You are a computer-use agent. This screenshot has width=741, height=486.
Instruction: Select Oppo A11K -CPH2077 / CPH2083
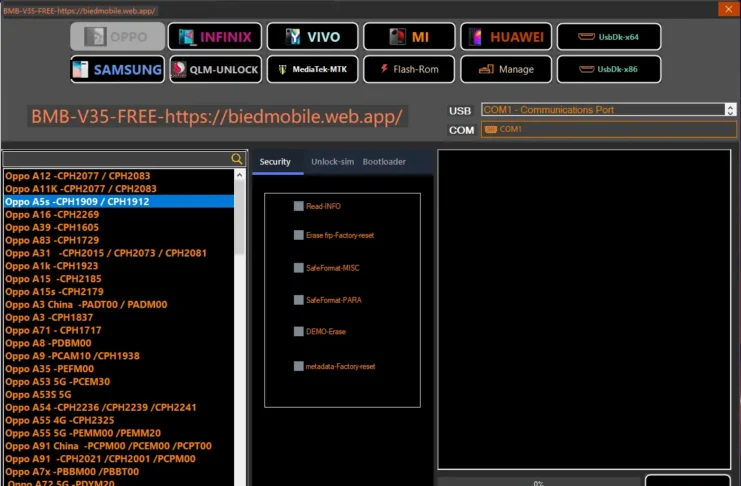pos(119,189)
